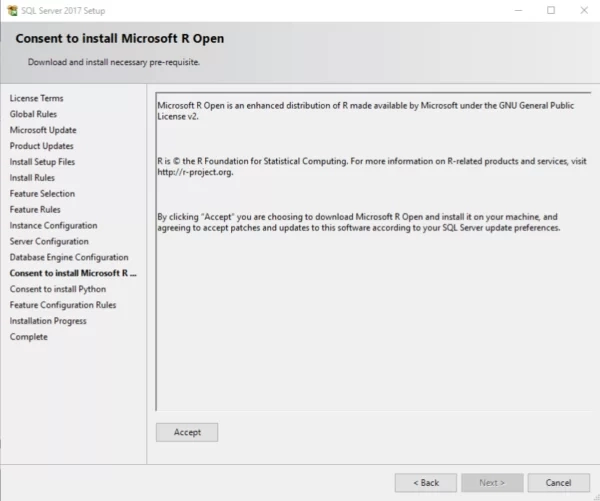Click the SQL Server Setup title bar icon
This screenshot has height=501, width=600.
click(11, 10)
